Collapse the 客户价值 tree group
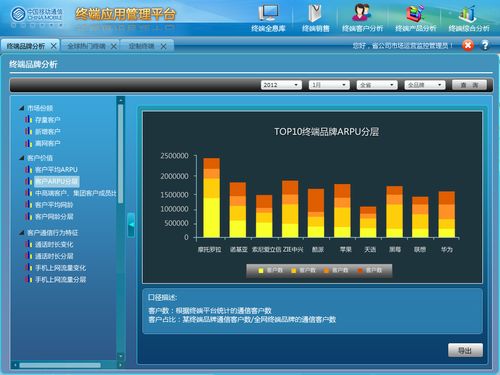Image resolution: width=500 pixels, height=375 pixels. (x=22, y=158)
